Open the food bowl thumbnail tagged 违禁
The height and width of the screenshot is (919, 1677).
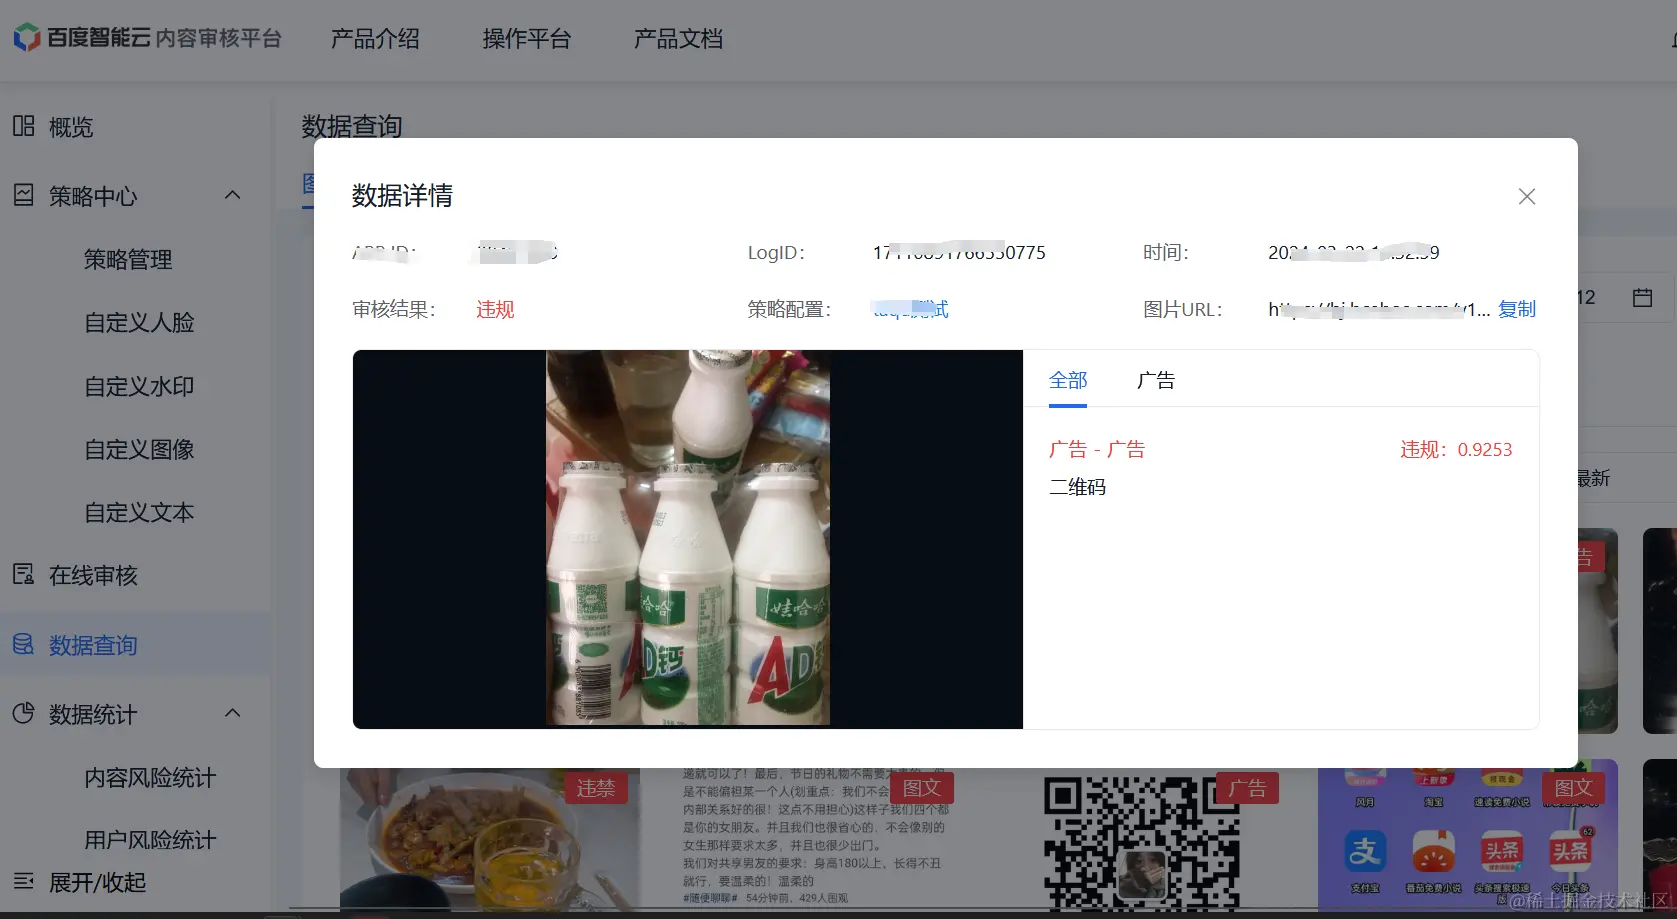[x=490, y=840]
